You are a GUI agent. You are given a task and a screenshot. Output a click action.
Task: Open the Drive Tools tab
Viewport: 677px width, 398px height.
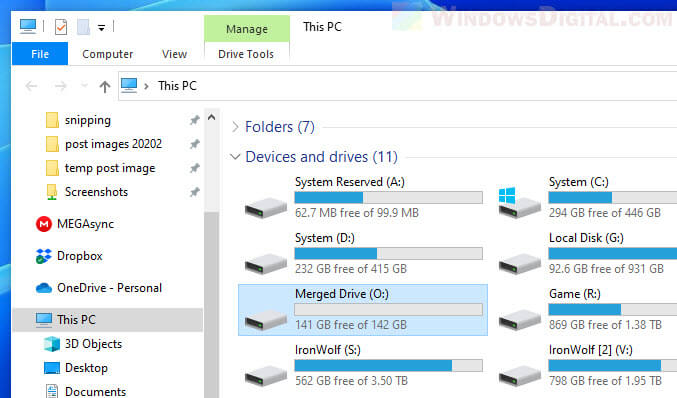246,54
